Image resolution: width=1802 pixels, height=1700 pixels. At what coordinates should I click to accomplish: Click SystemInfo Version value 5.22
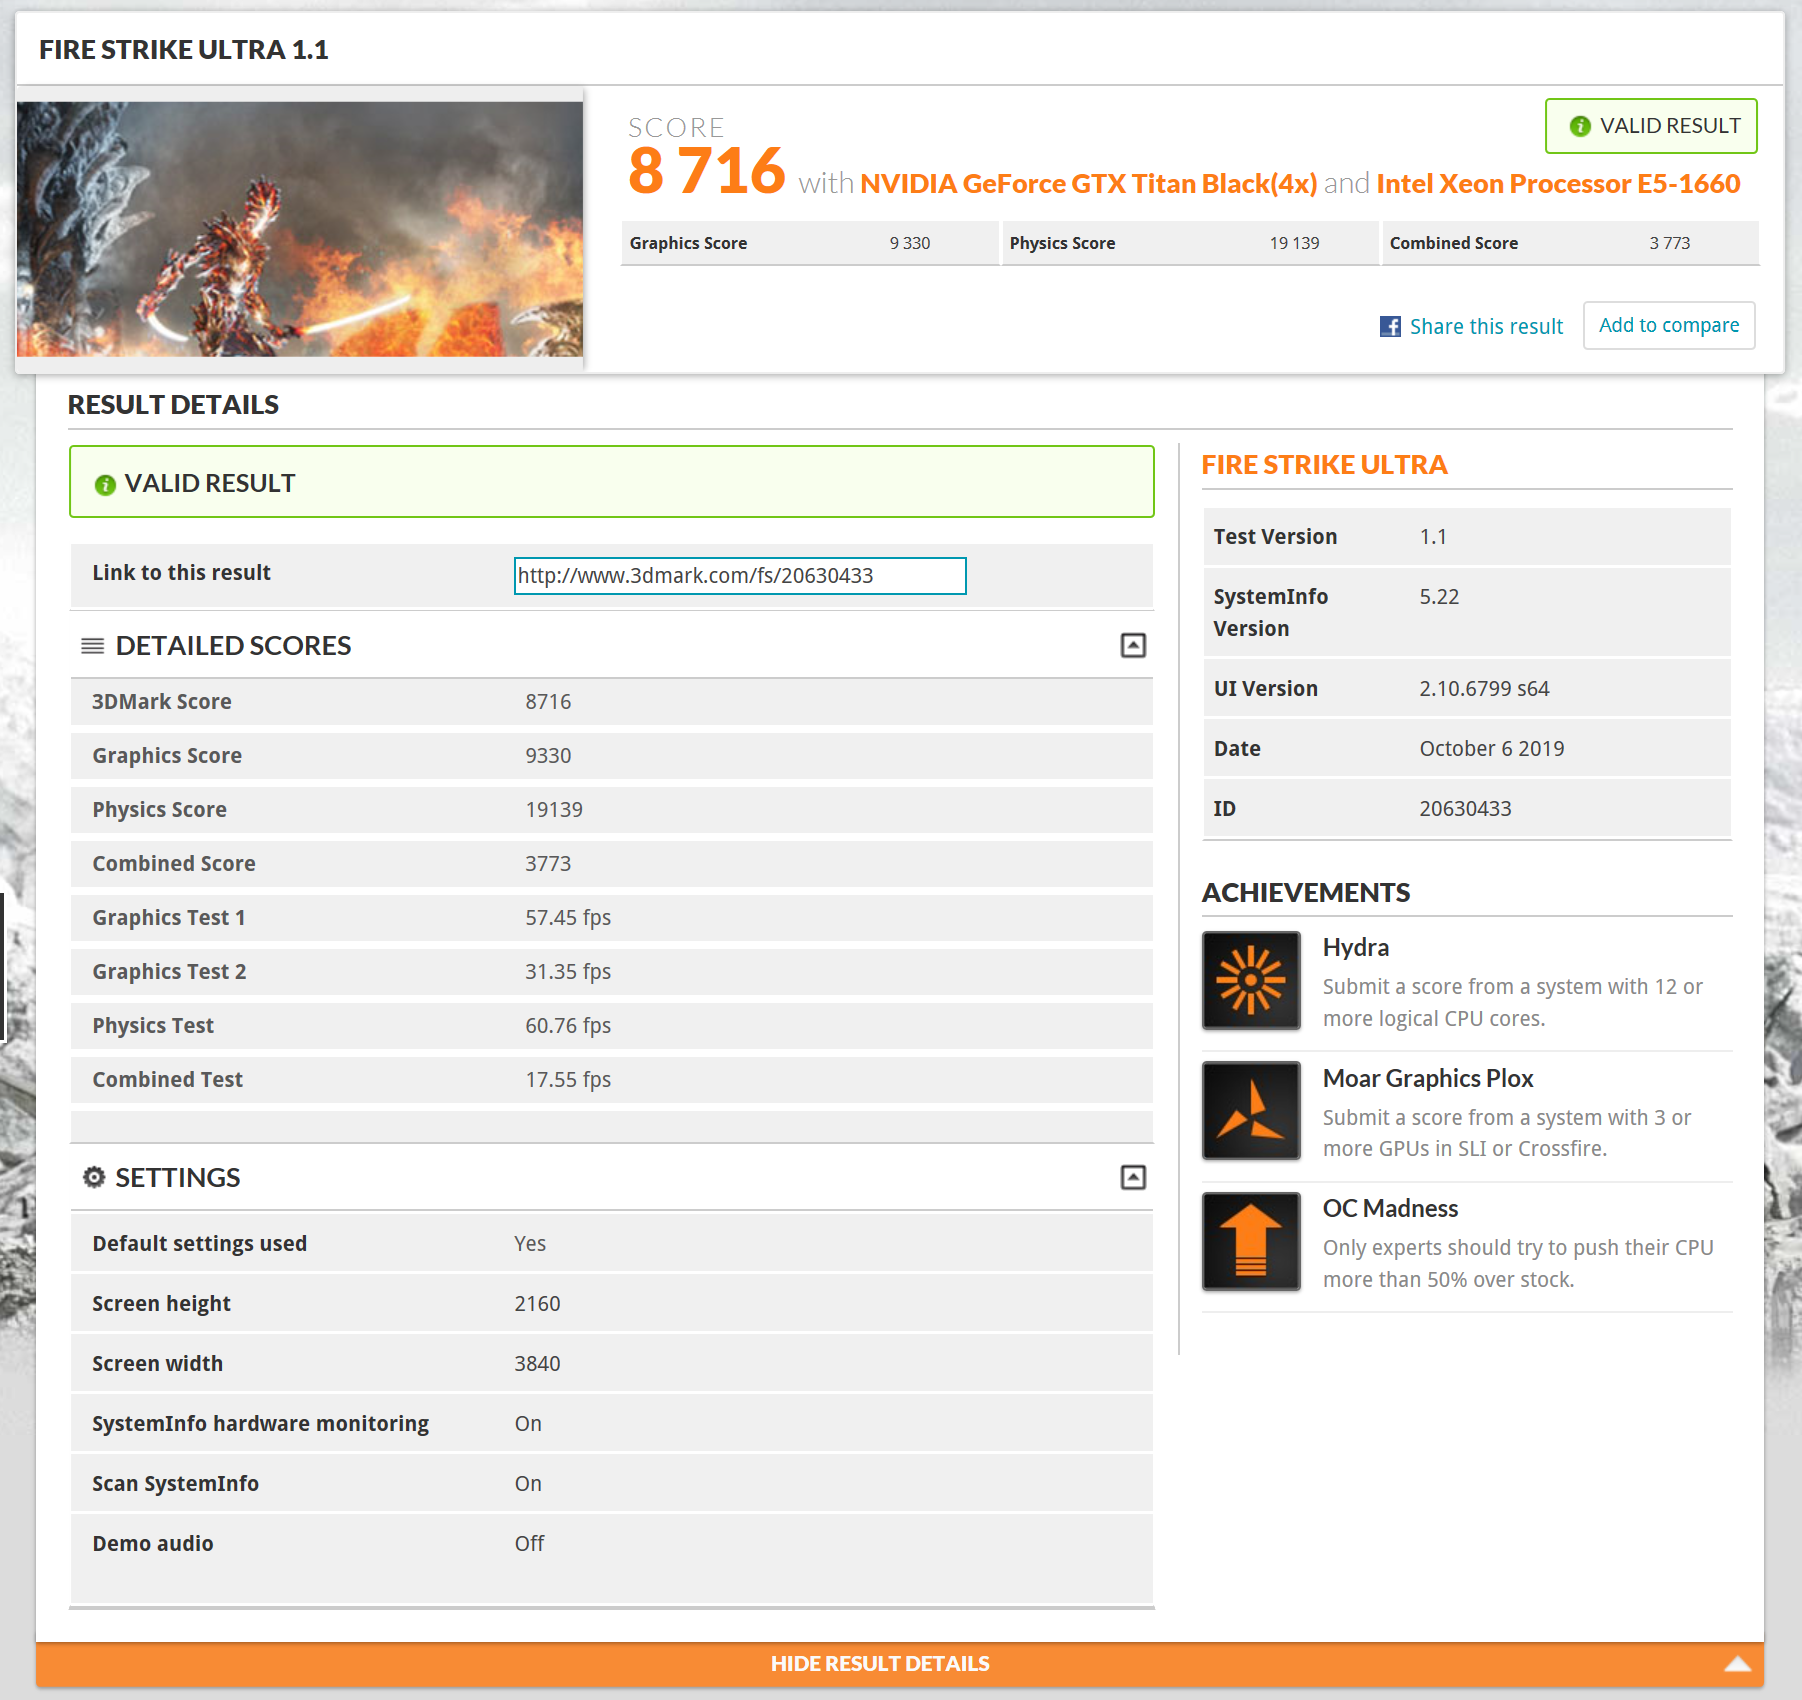coord(1439,597)
